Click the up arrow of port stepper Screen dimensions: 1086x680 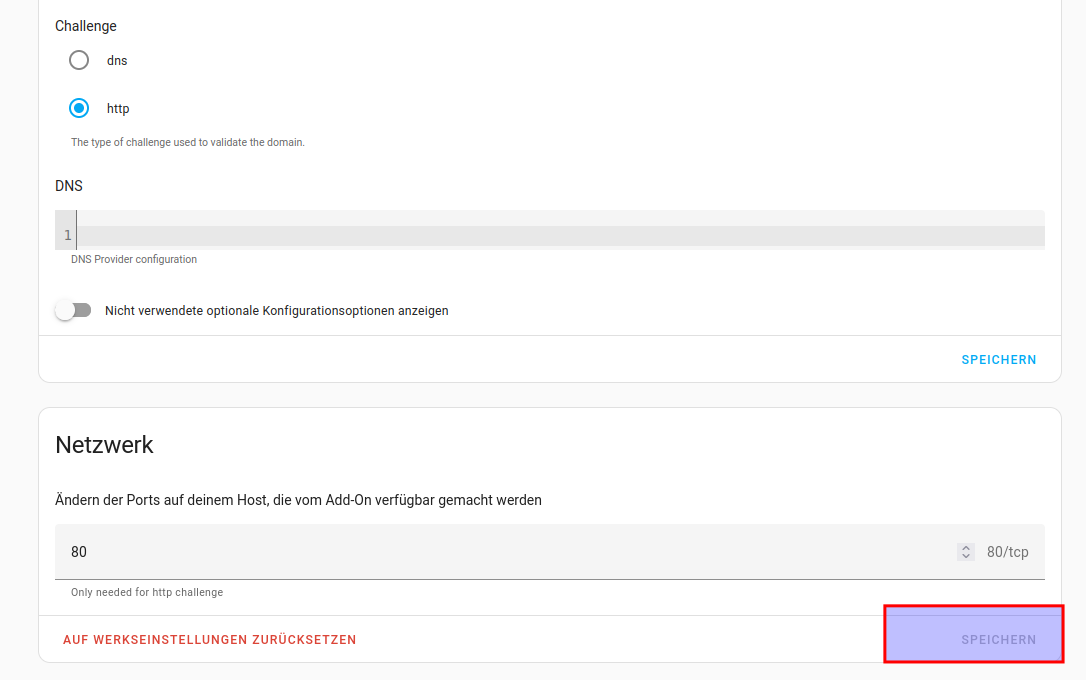pyautogui.click(x=965, y=548)
